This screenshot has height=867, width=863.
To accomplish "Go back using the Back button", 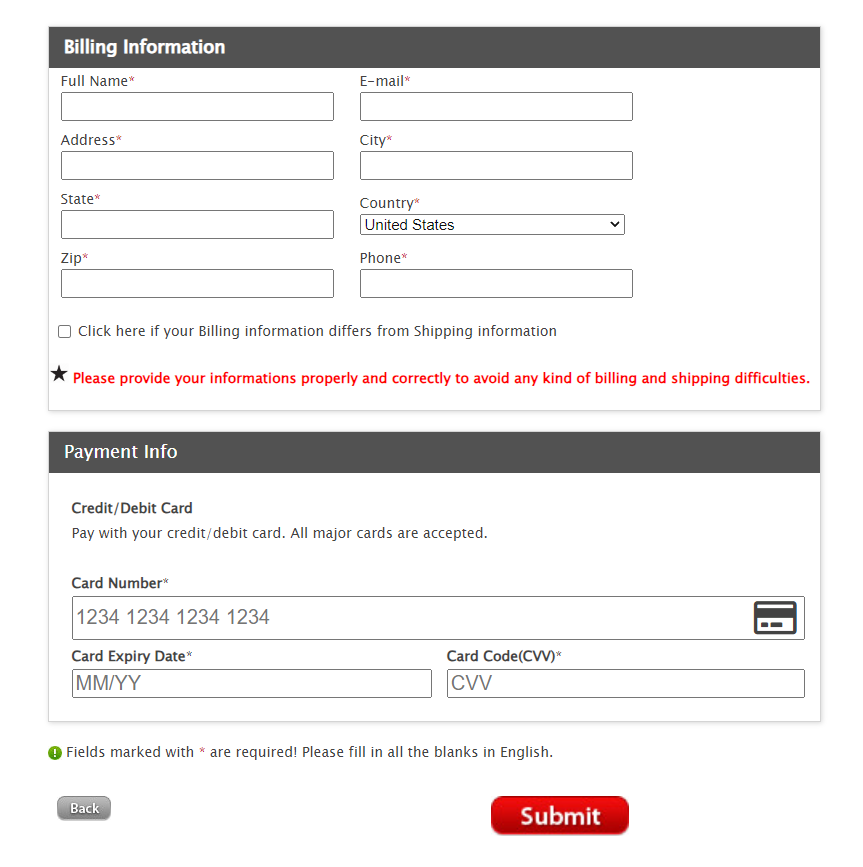I will (84, 808).
